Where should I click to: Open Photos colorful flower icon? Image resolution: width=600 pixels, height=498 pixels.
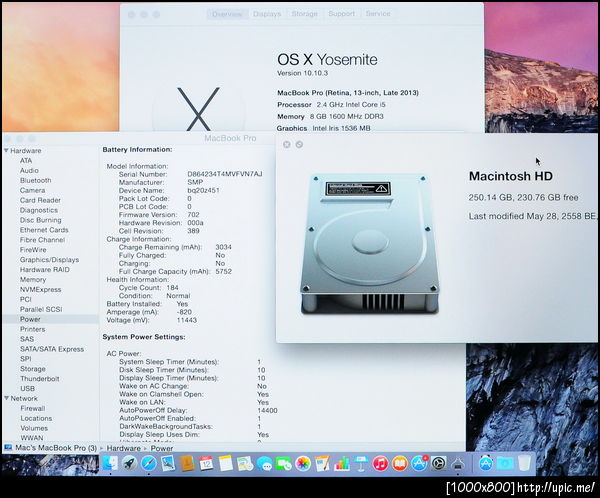(303, 464)
